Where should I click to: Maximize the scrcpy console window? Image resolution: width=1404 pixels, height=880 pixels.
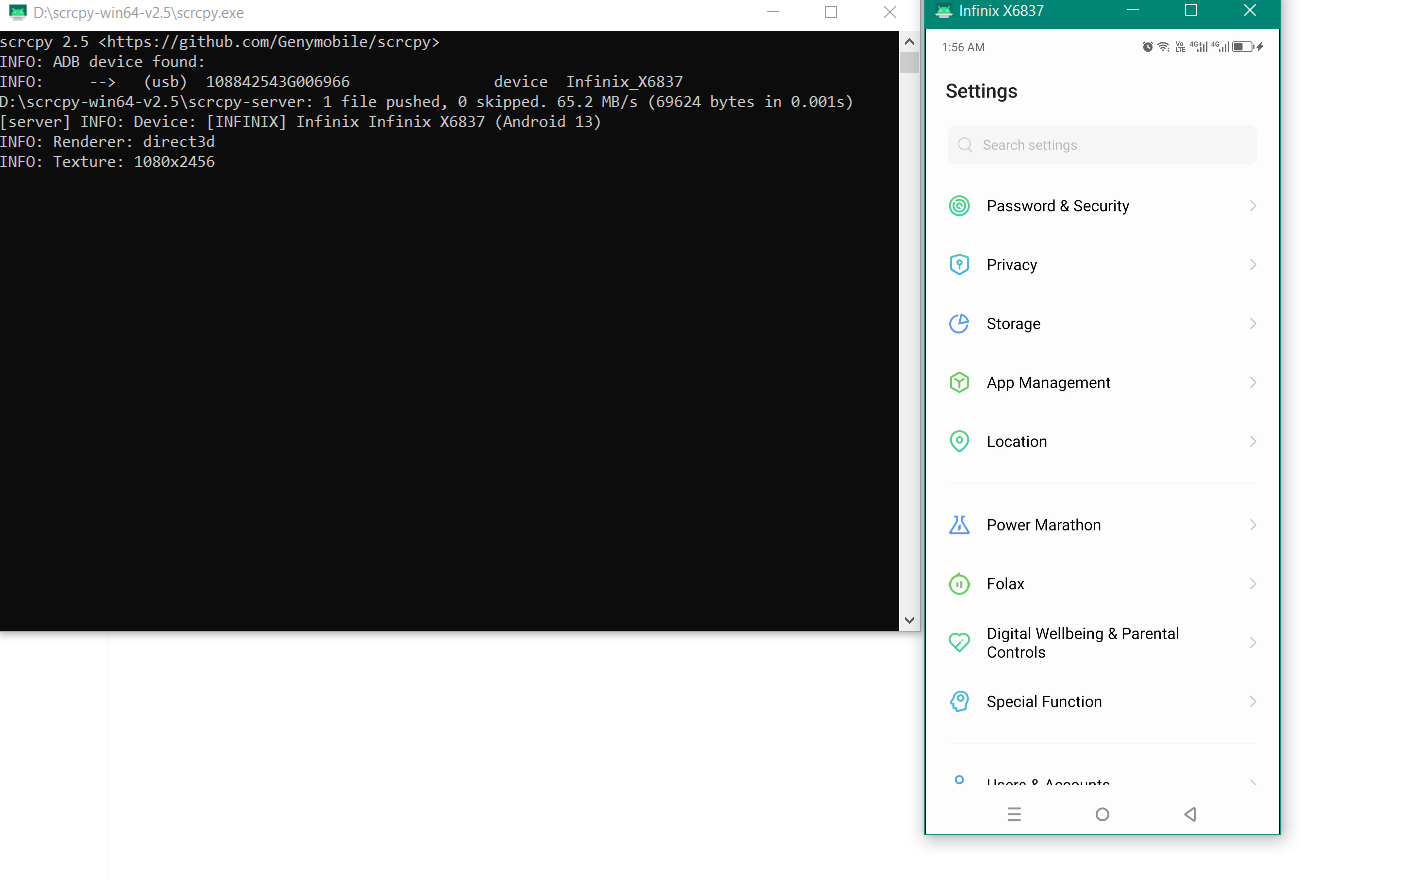[x=831, y=12]
